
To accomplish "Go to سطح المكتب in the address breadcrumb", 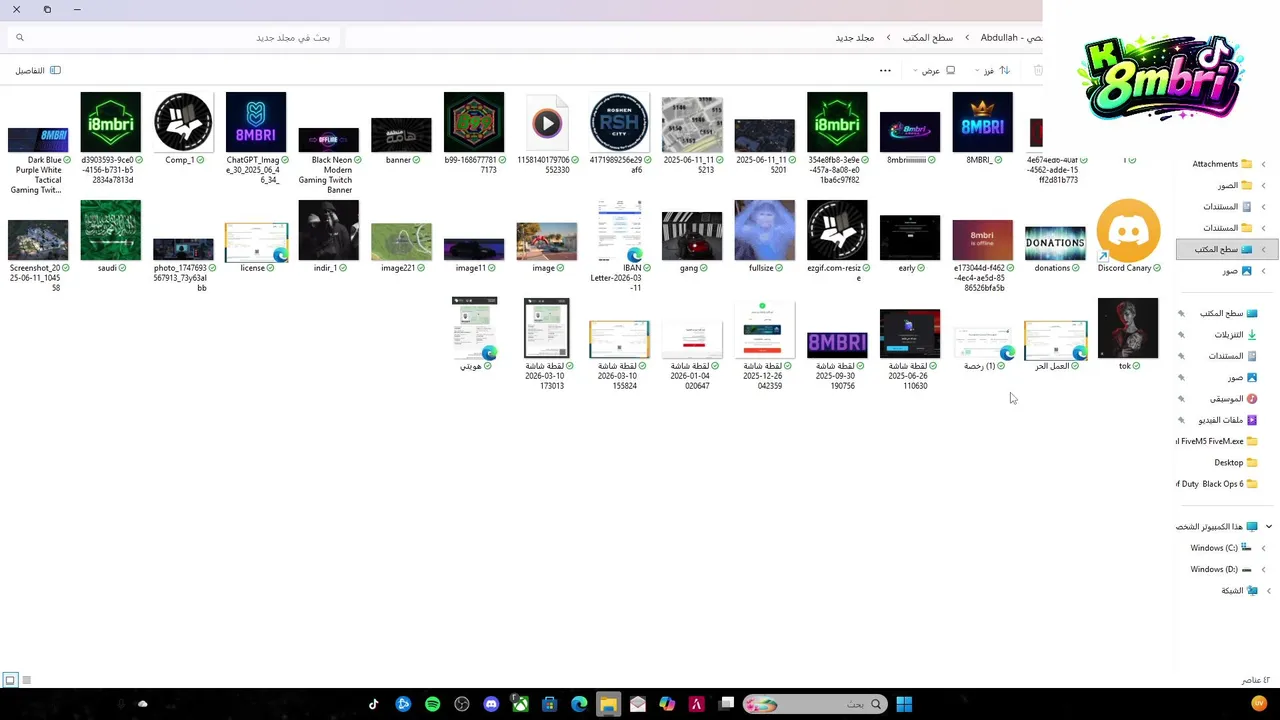I will pos(927,37).
